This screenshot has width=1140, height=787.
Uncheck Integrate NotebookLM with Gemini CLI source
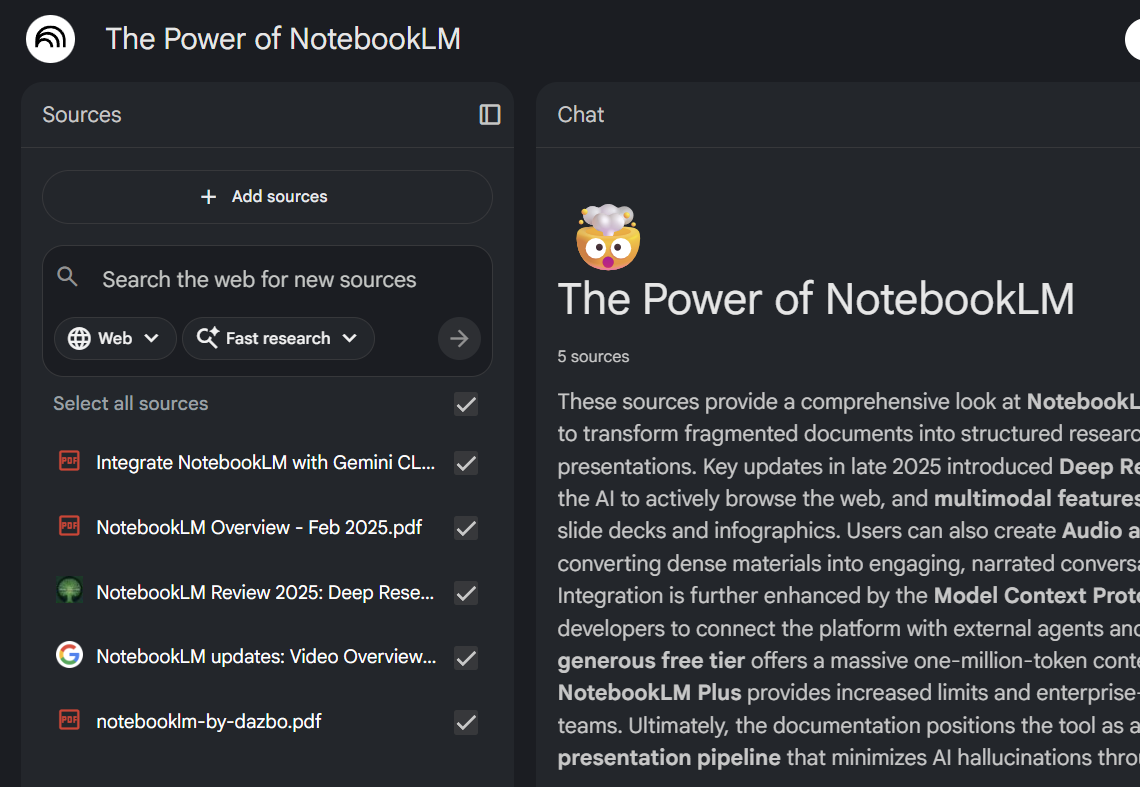(466, 463)
